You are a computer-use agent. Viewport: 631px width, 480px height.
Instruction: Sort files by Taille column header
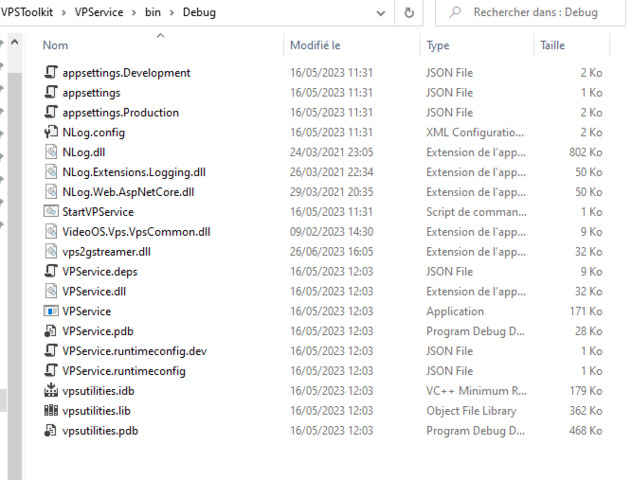pos(552,46)
